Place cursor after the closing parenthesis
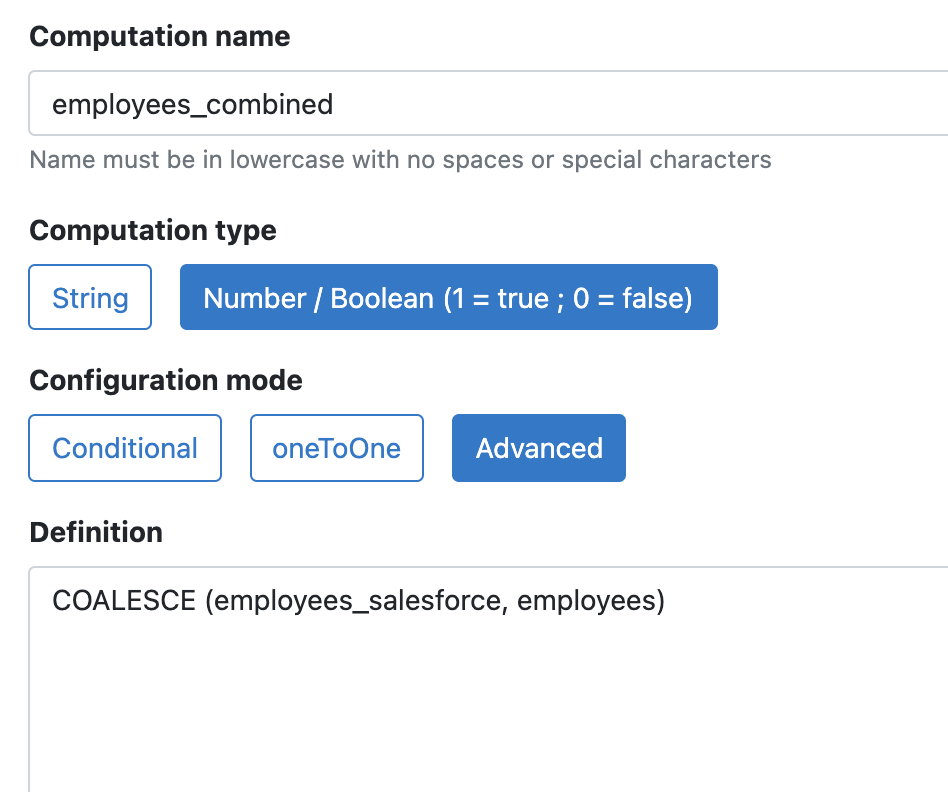 point(666,601)
